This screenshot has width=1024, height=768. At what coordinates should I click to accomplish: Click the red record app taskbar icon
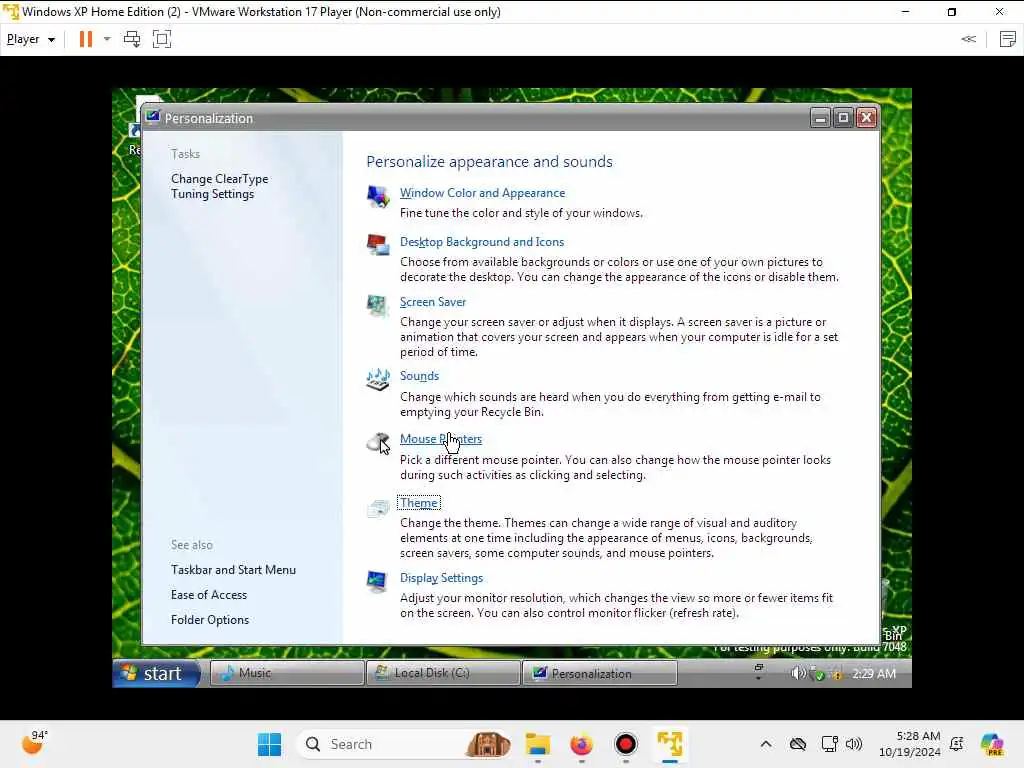click(x=626, y=744)
